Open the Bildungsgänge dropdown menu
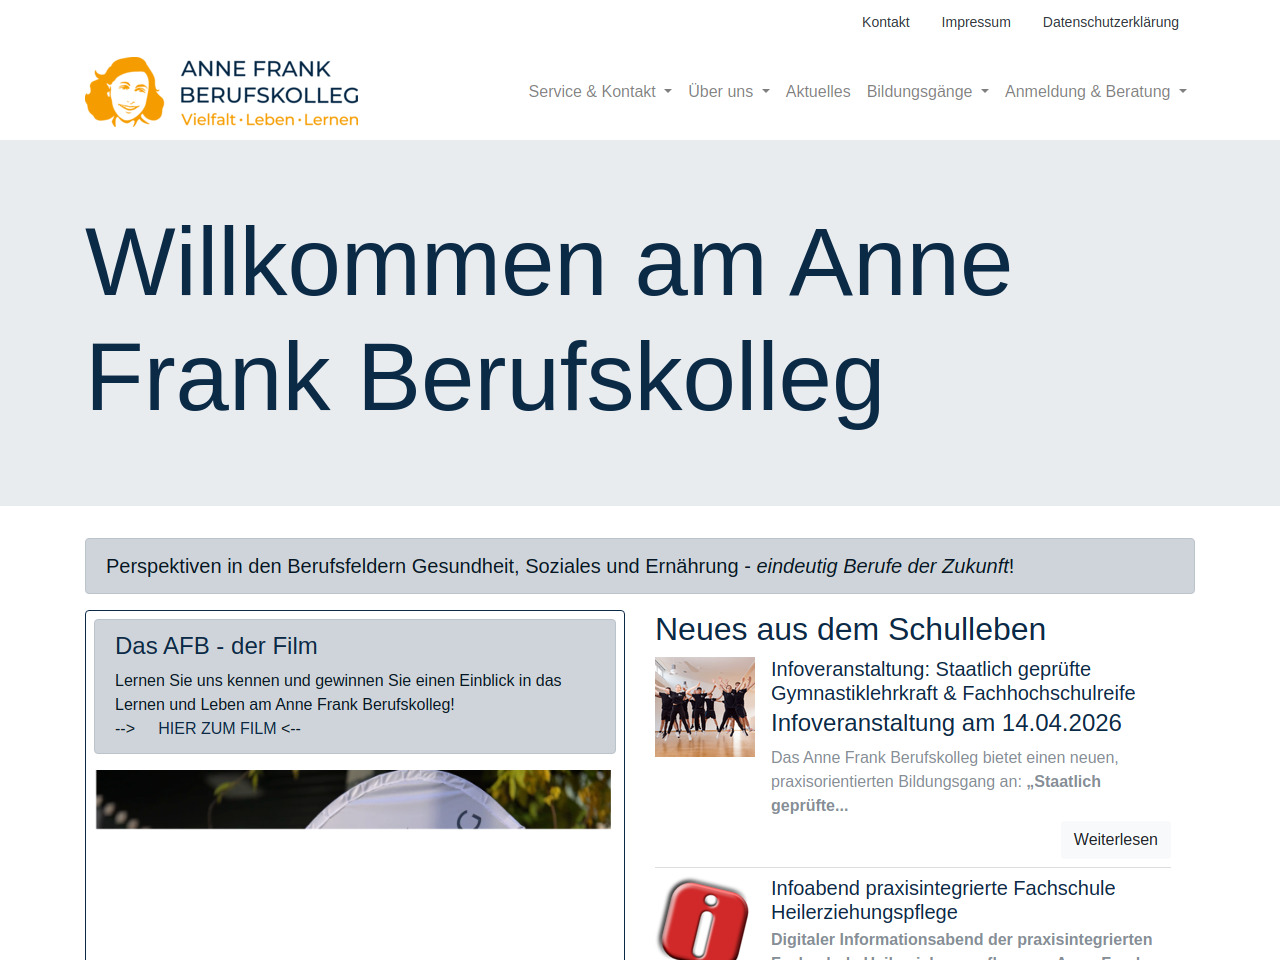 pyautogui.click(x=927, y=92)
